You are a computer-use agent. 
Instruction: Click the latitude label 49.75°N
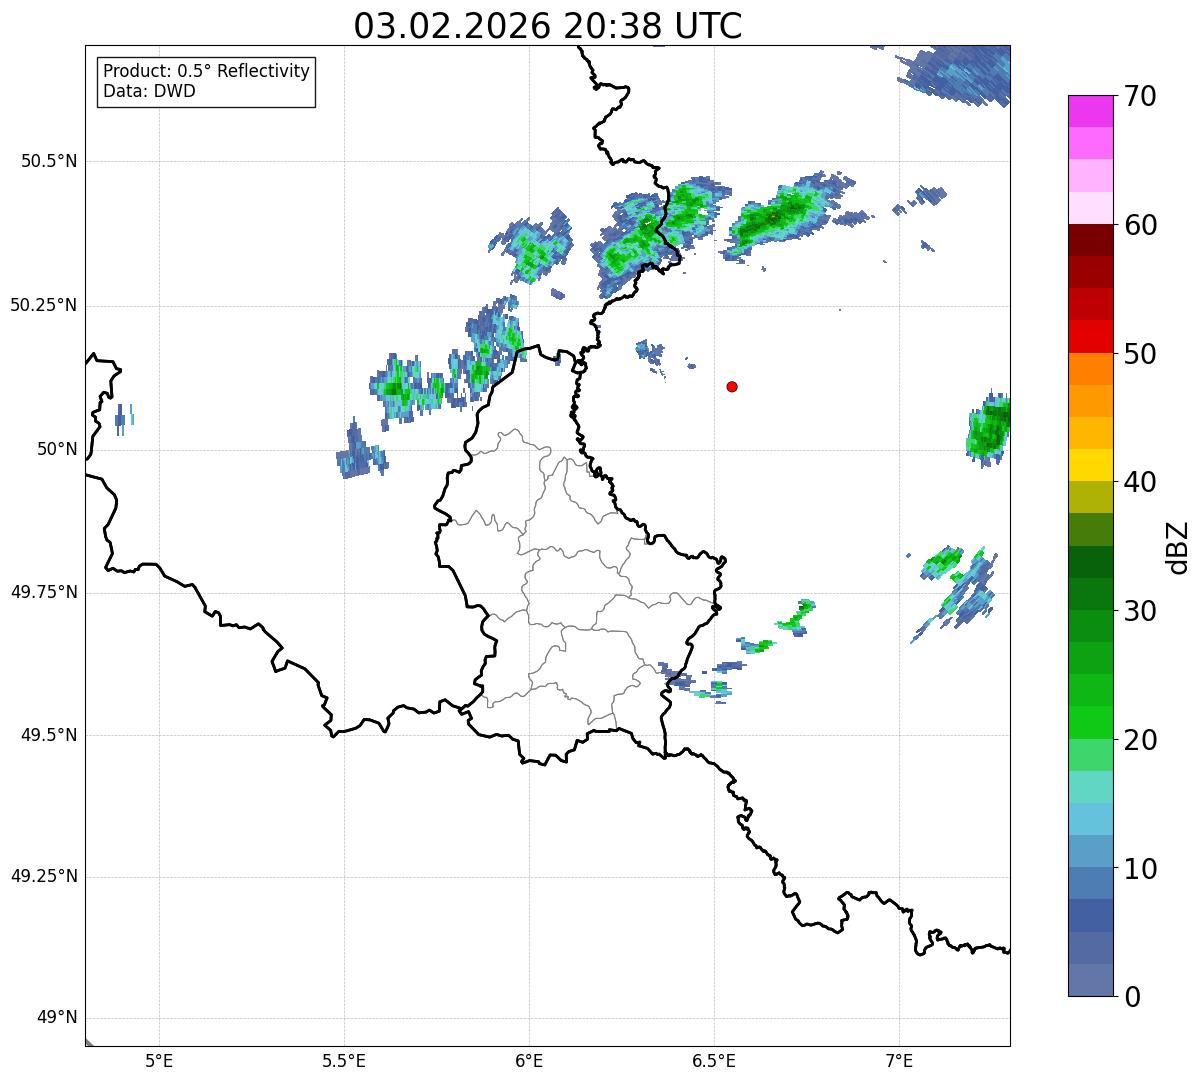click(44, 592)
